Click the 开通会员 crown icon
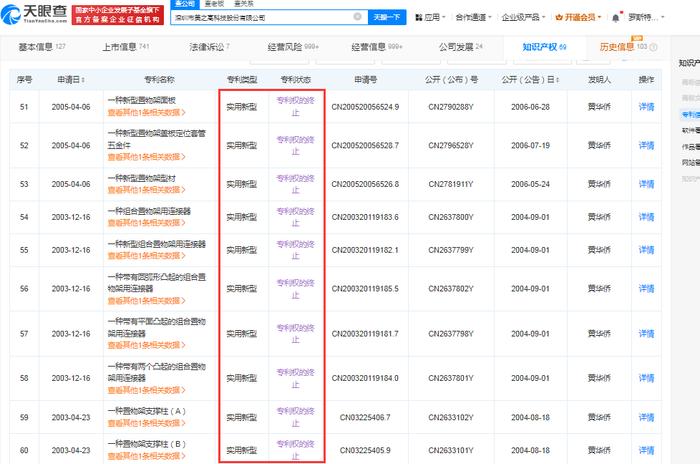The height and width of the screenshot is (464, 700). point(559,17)
